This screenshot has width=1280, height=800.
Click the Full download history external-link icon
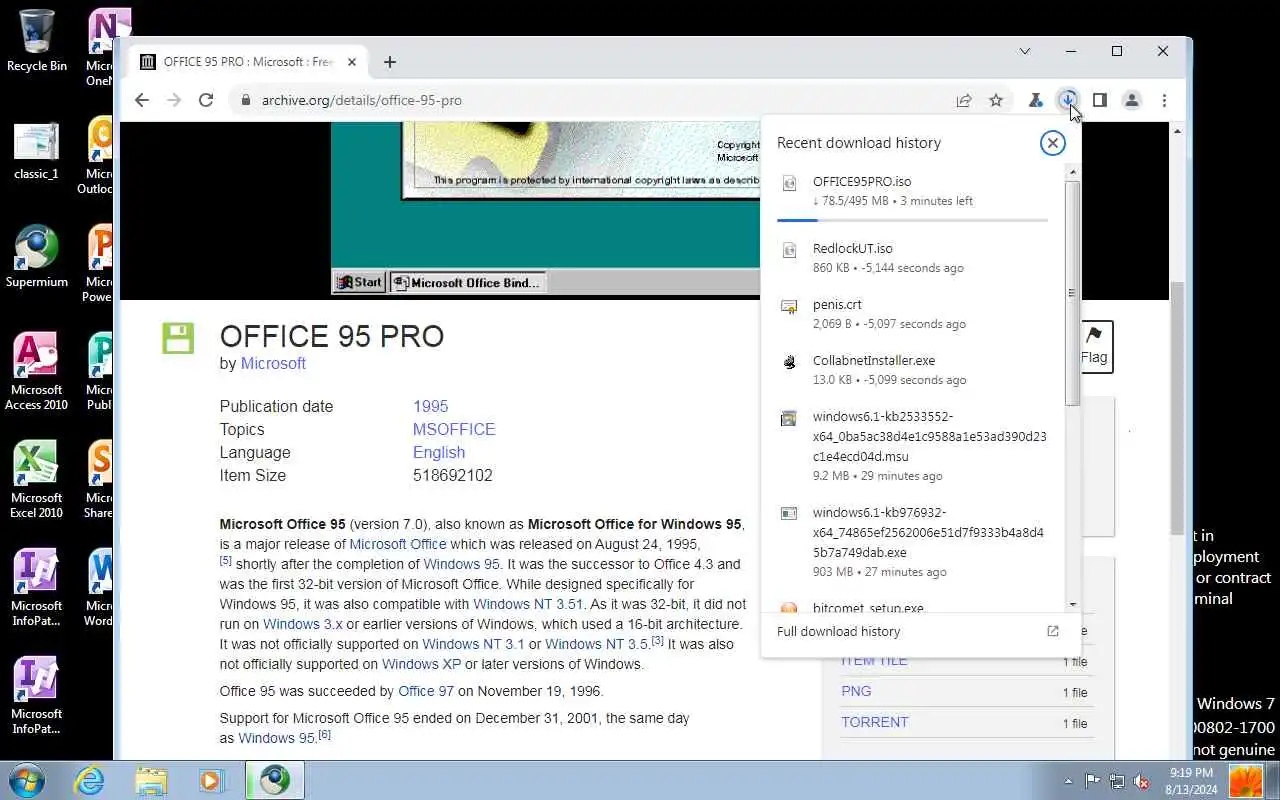click(x=1052, y=631)
